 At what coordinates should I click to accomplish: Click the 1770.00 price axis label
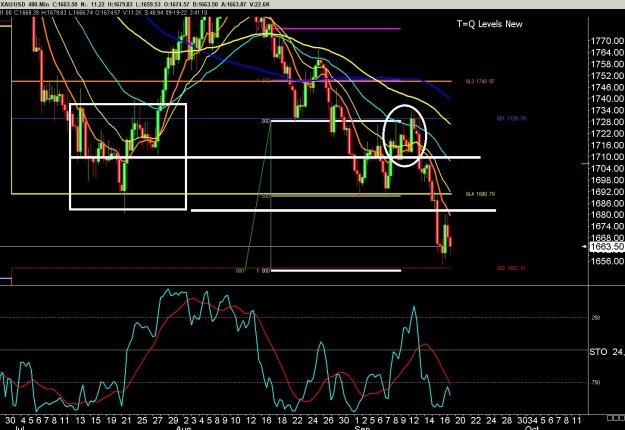tap(607, 41)
